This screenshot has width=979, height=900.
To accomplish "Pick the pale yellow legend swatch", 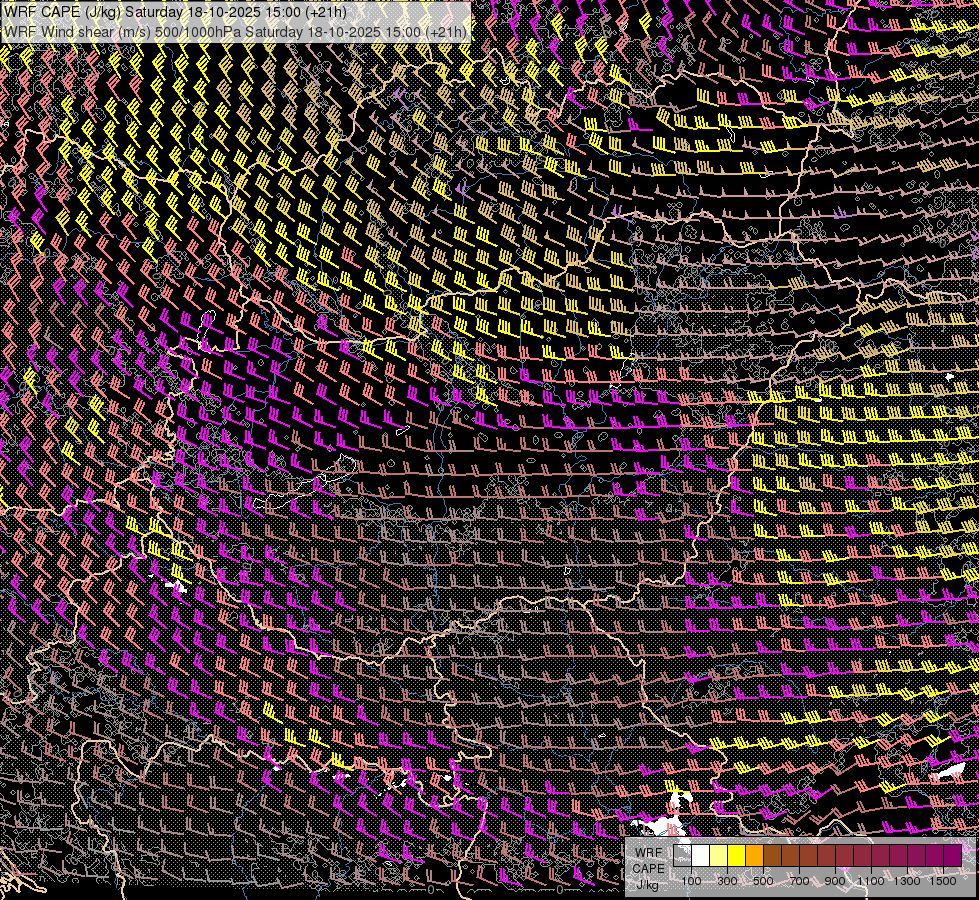I will [718, 856].
